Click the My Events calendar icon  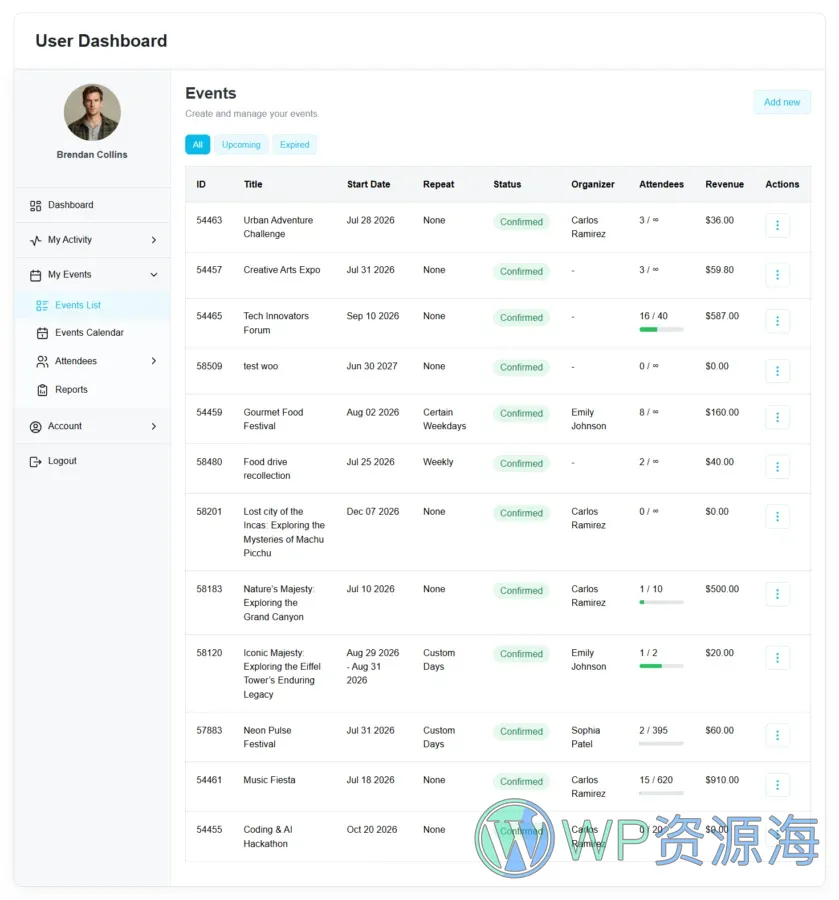pos(36,275)
